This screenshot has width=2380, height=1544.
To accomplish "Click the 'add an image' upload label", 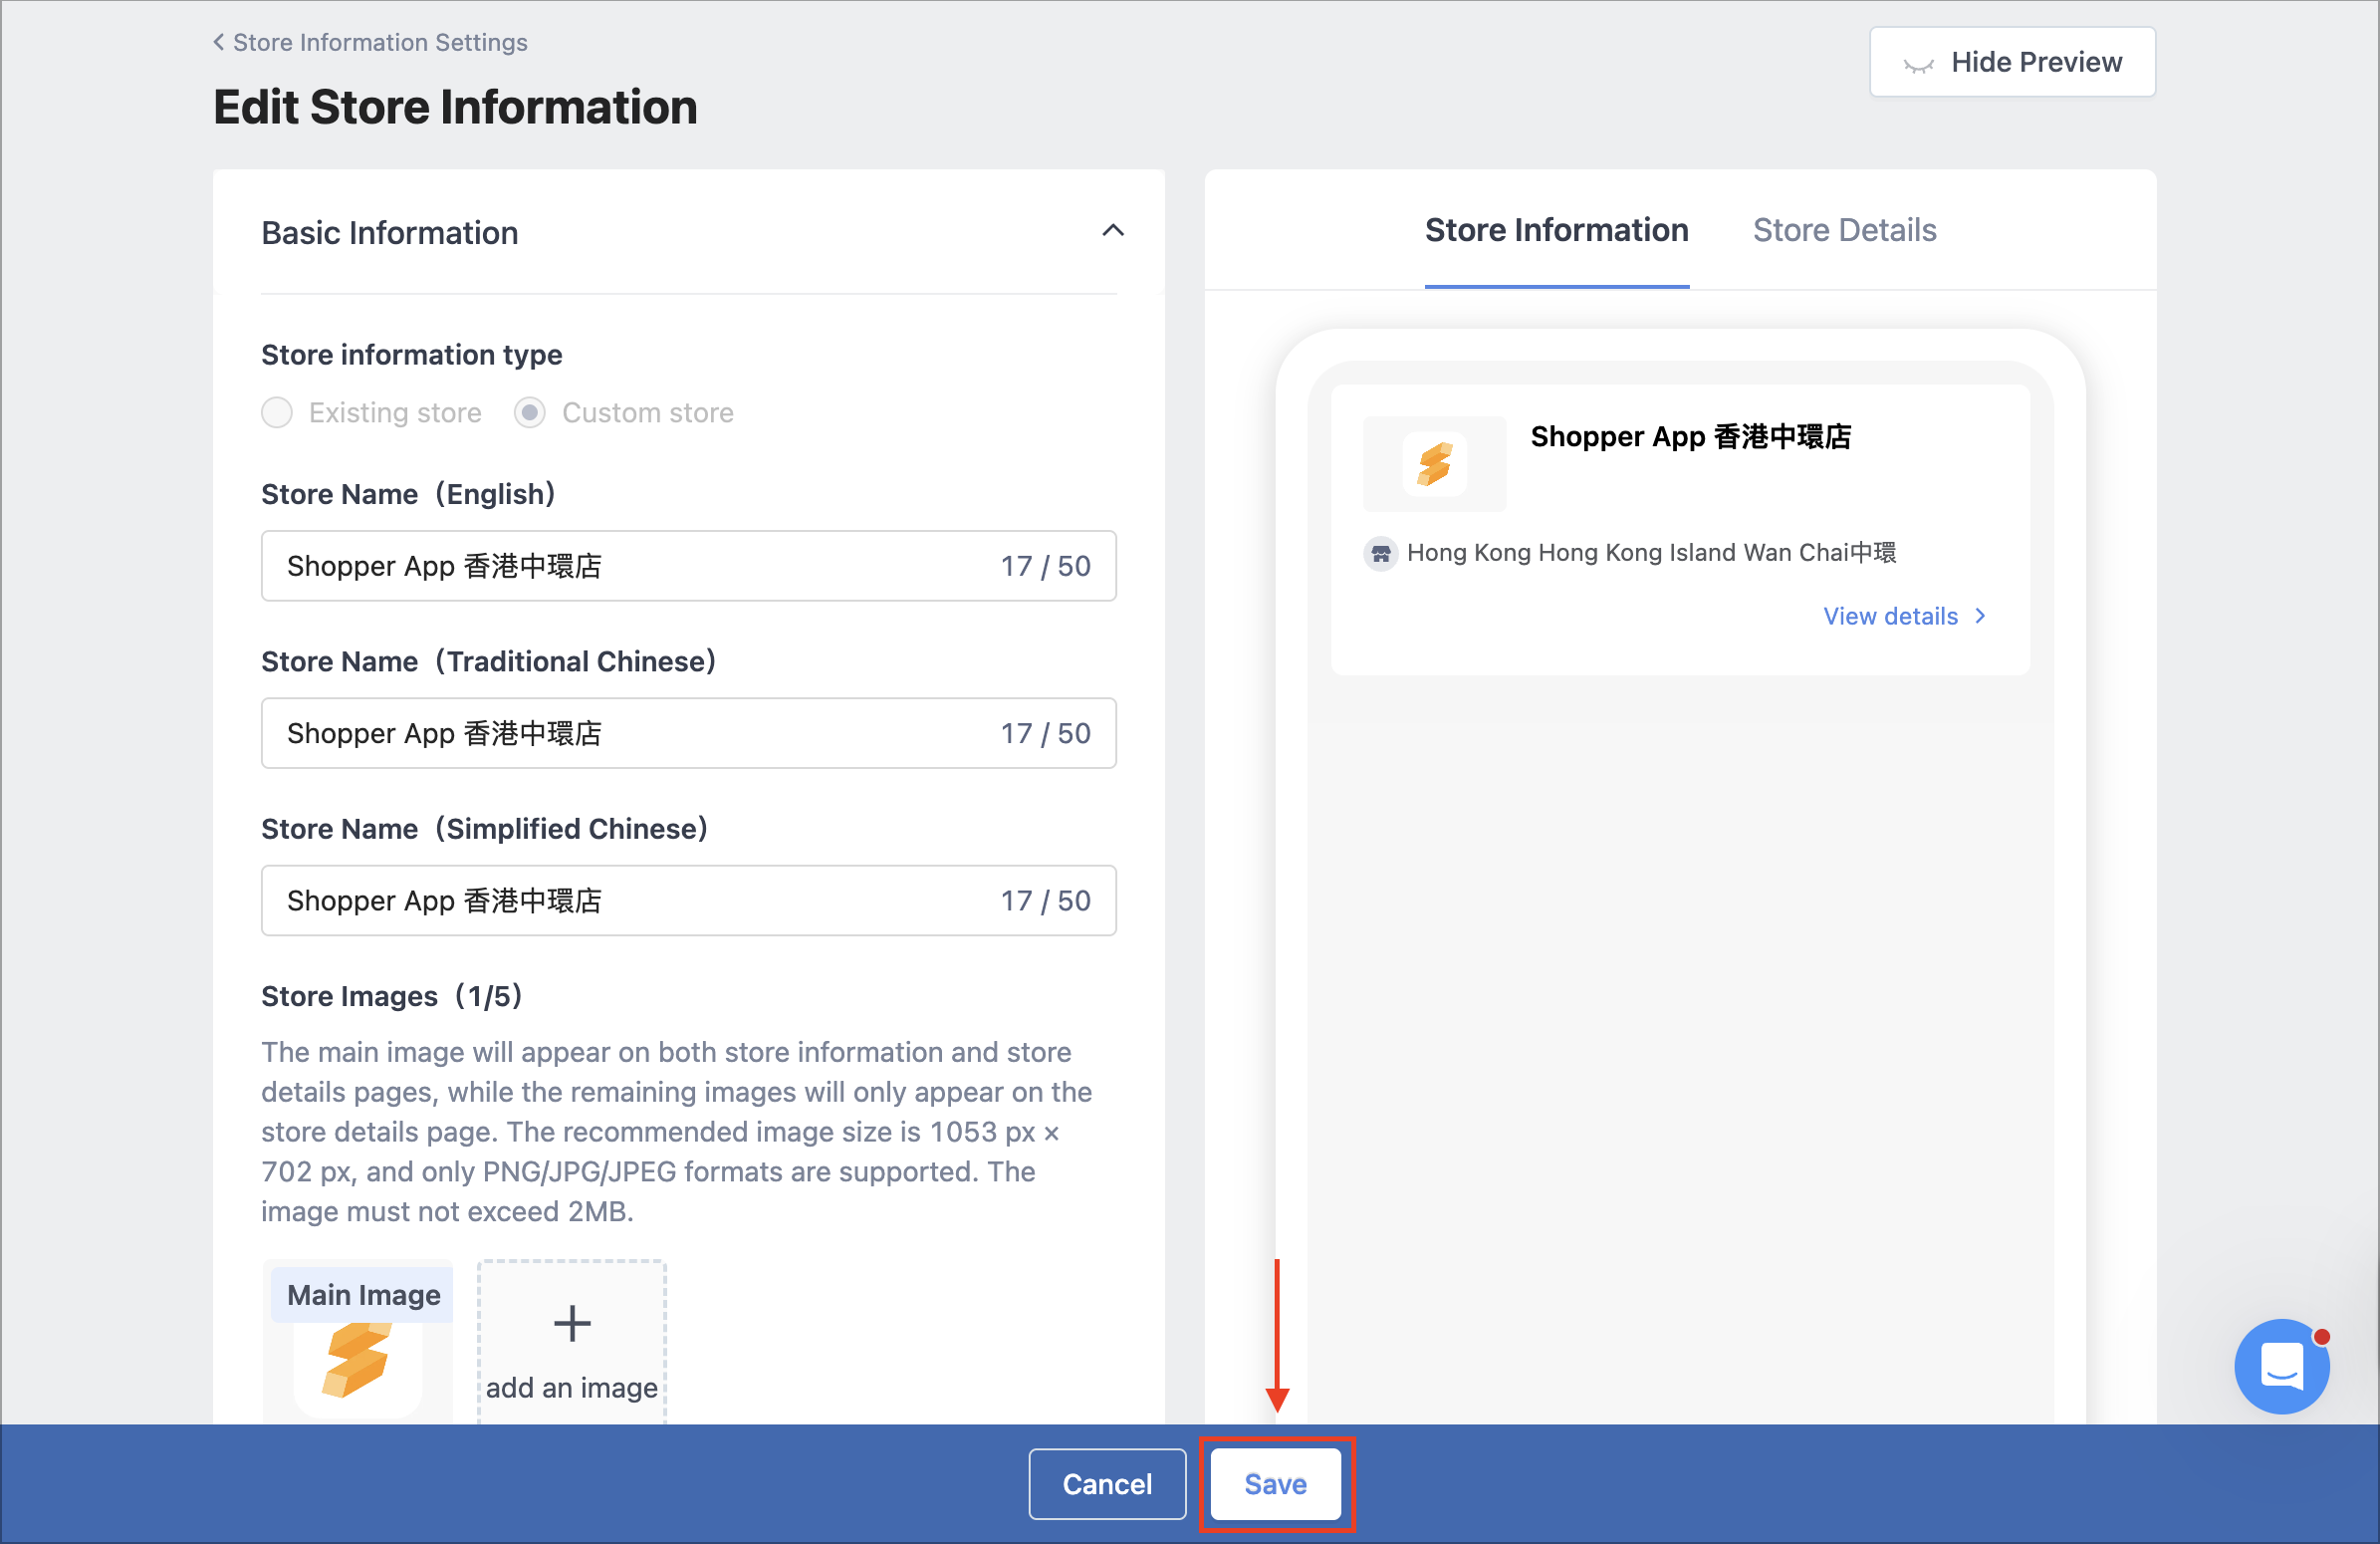I will [x=572, y=1388].
